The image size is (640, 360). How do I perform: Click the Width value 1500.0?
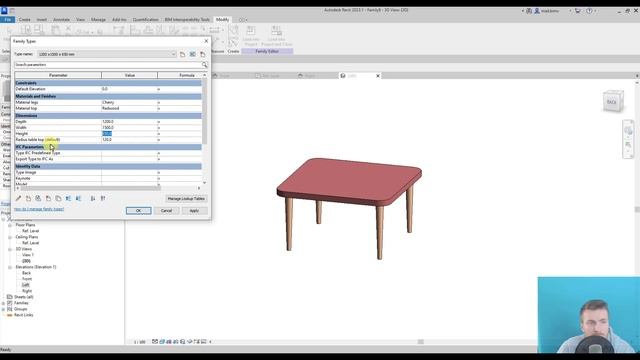click(x=129, y=127)
